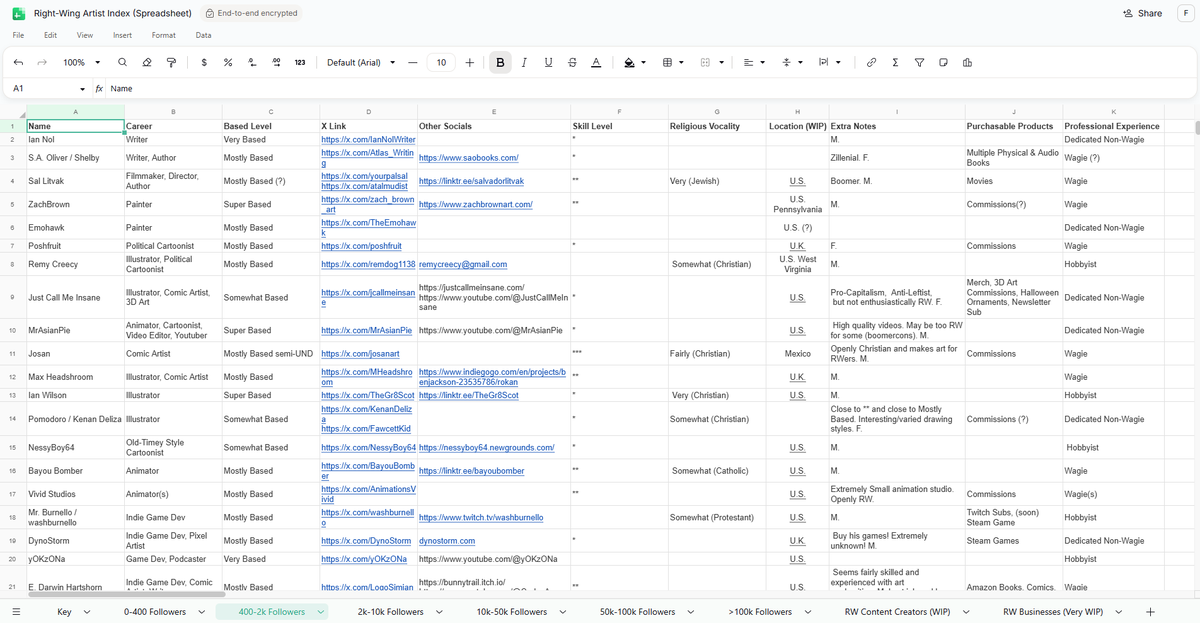Open the F user avatar

[x=1184, y=13]
